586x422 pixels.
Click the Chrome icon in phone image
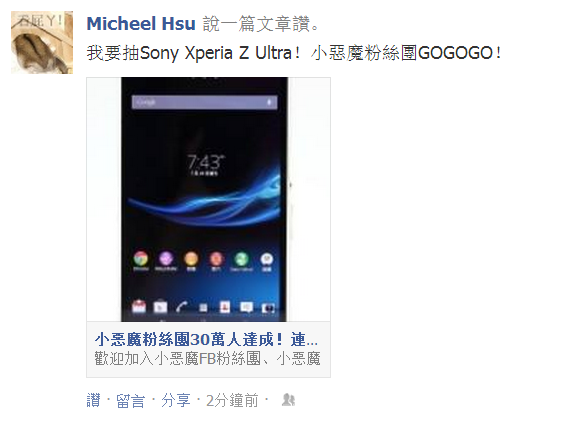[141, 258]
